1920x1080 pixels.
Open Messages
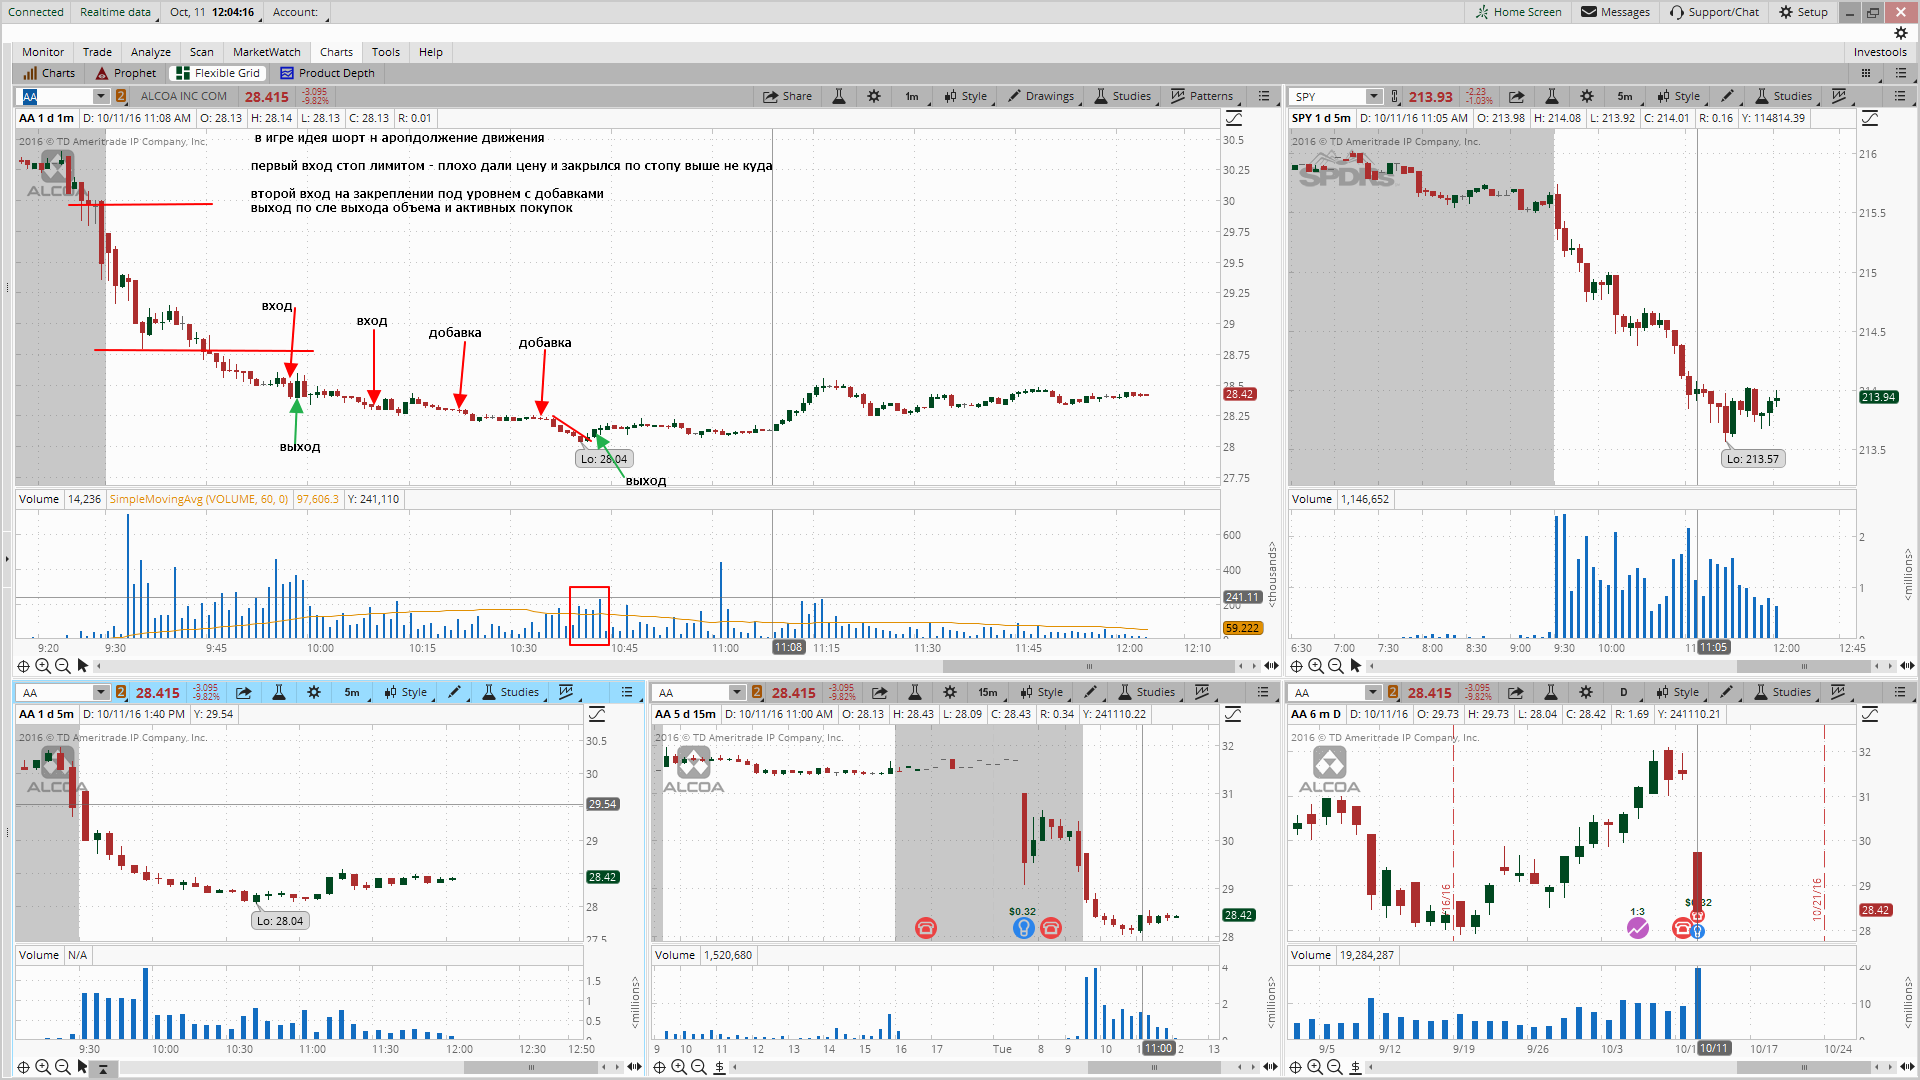click(1616, 12)
